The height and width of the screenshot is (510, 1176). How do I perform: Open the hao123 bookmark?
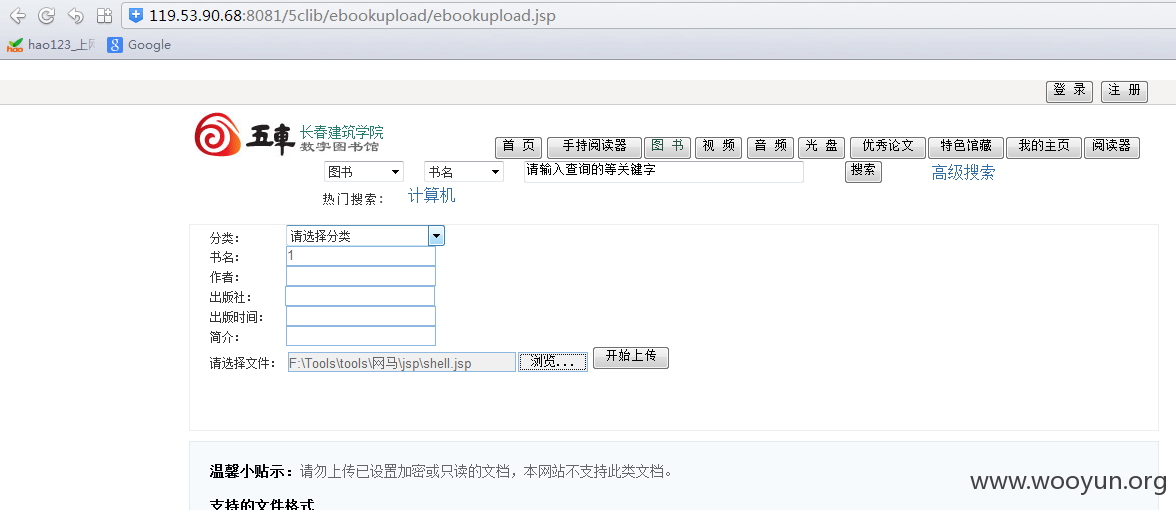tap(51, 45)
